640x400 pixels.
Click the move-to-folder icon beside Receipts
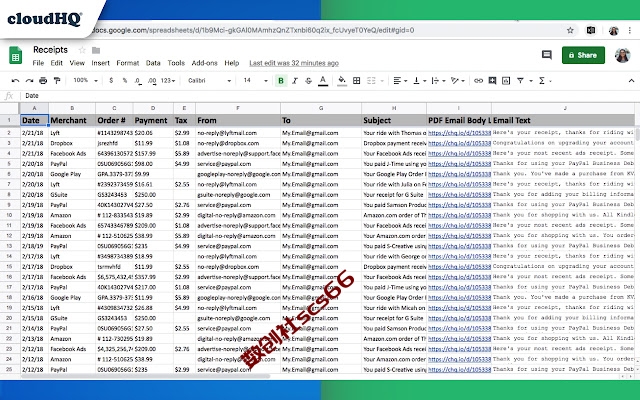[96, 50]
